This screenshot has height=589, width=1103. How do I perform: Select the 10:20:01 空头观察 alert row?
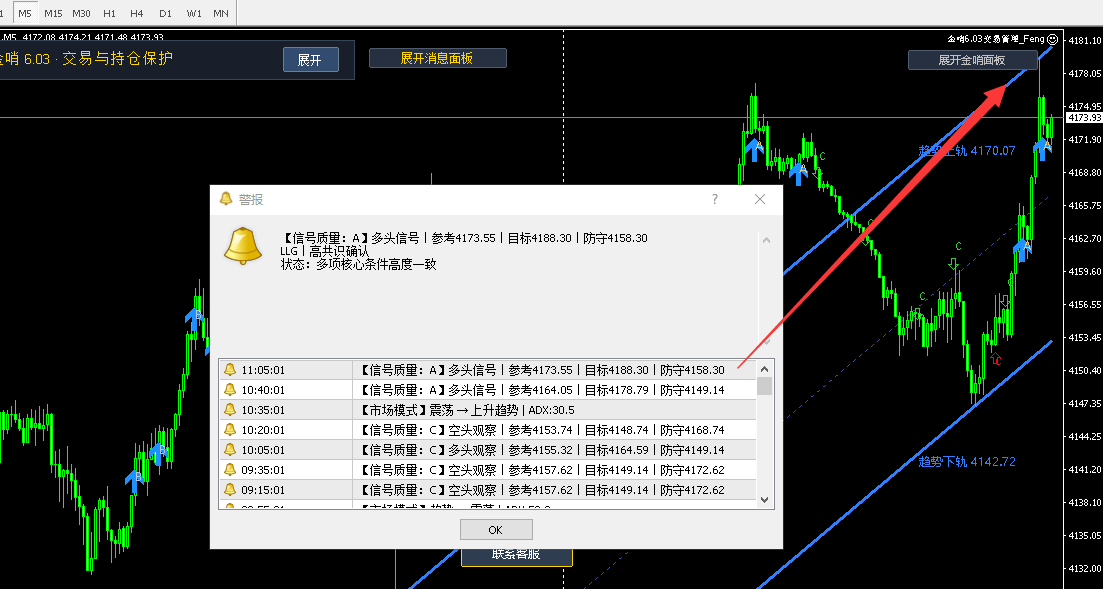point(487,430)
